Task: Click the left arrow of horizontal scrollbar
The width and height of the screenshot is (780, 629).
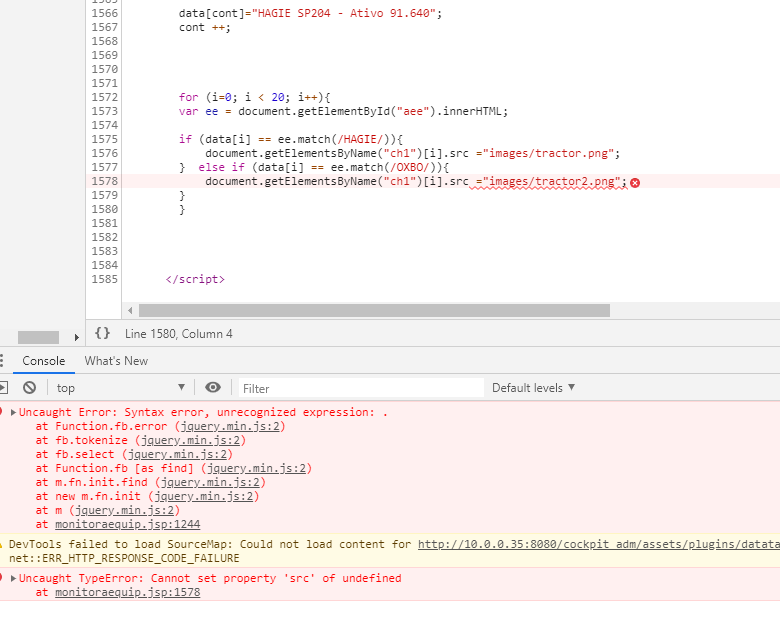Action: (130, 311)
